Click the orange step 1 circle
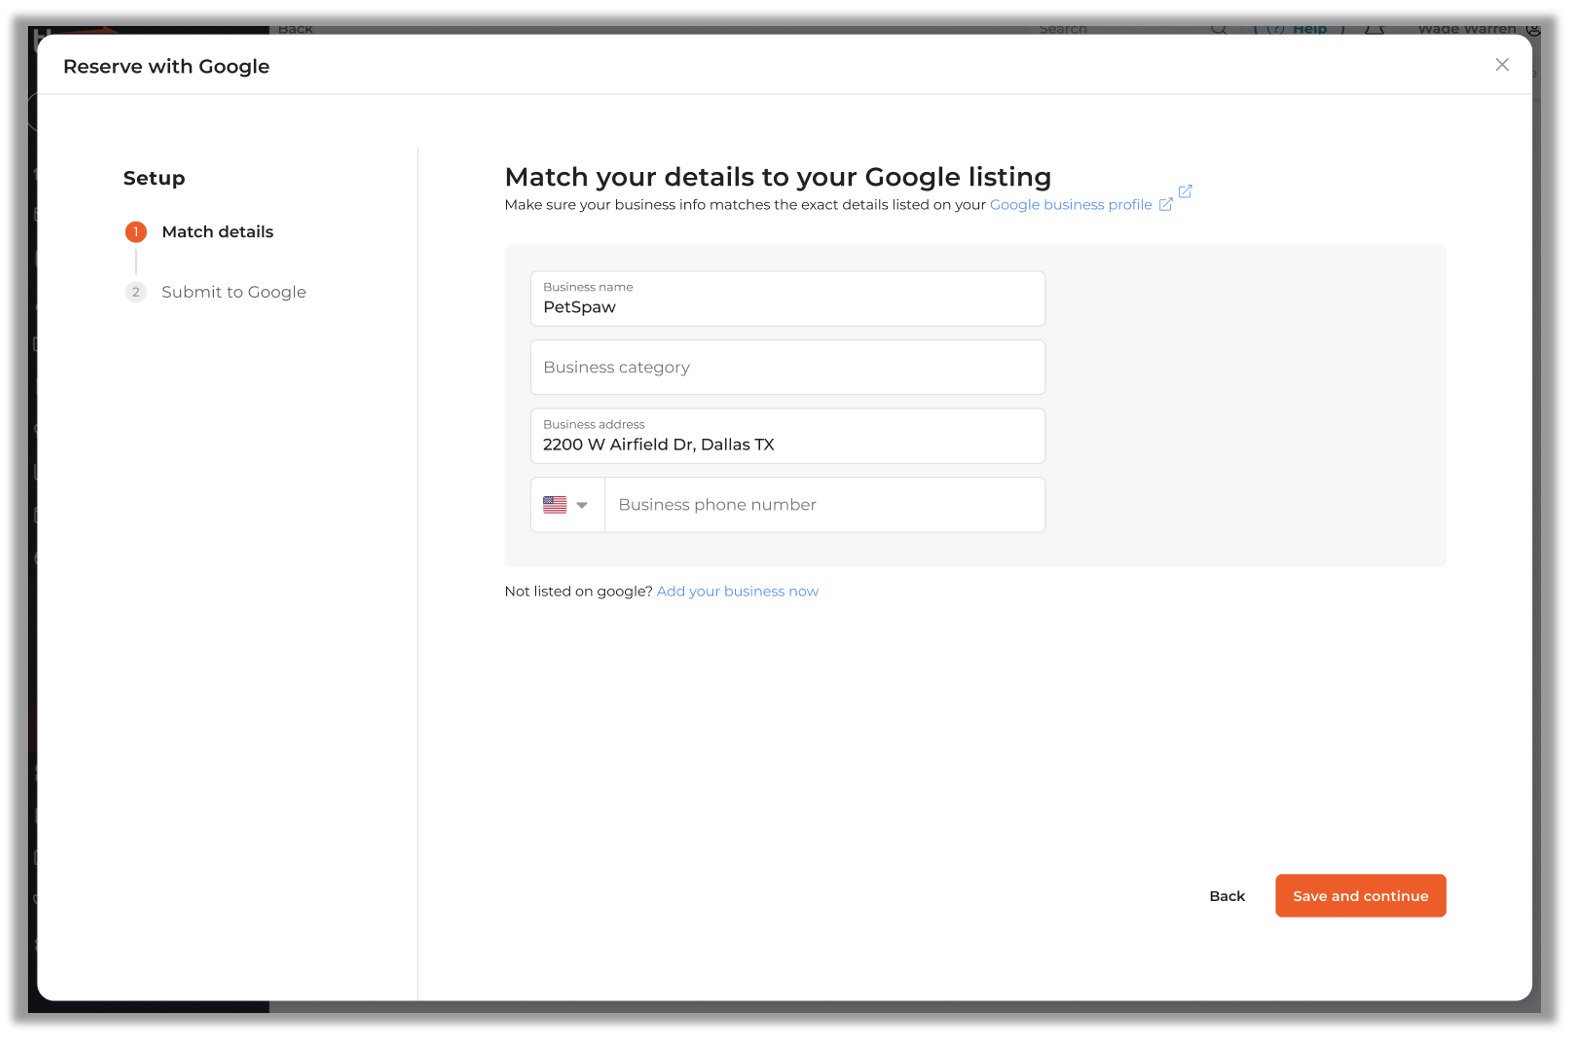This screenshot has width=1578, height=1044. pyautogui.click(x=136, y=232)
